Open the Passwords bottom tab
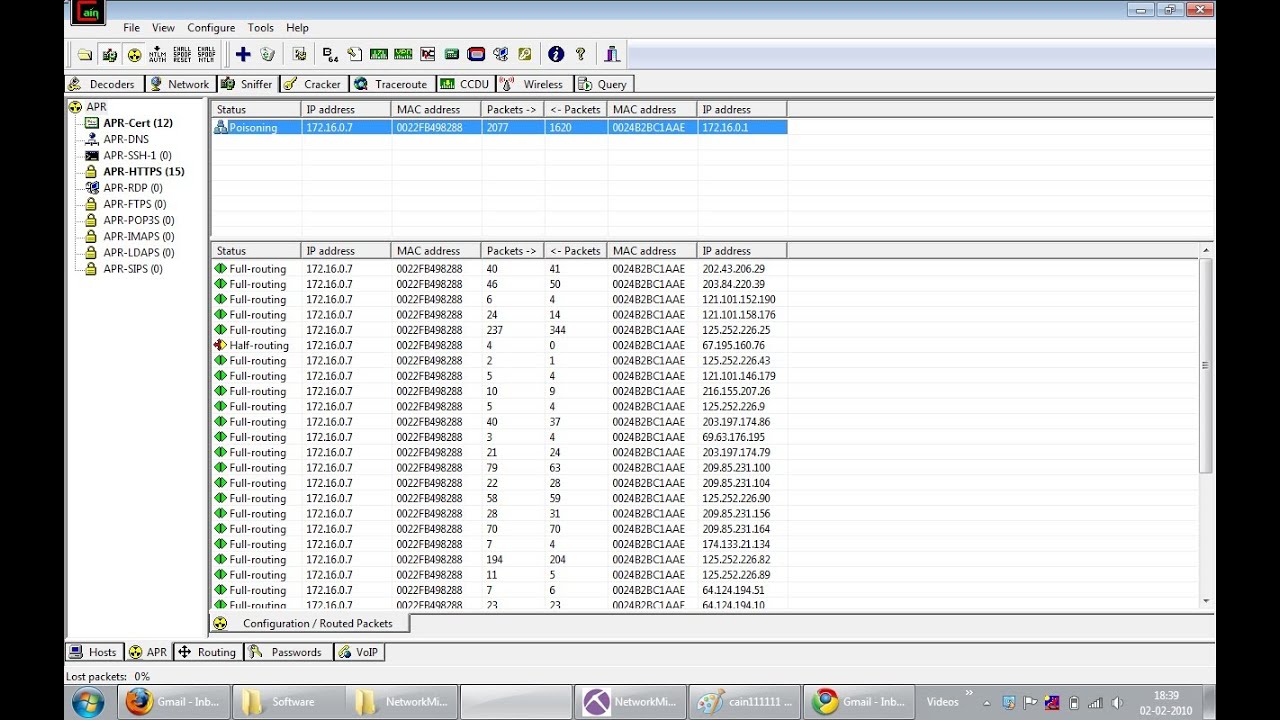1280x720 pixels. coord(286,652)
